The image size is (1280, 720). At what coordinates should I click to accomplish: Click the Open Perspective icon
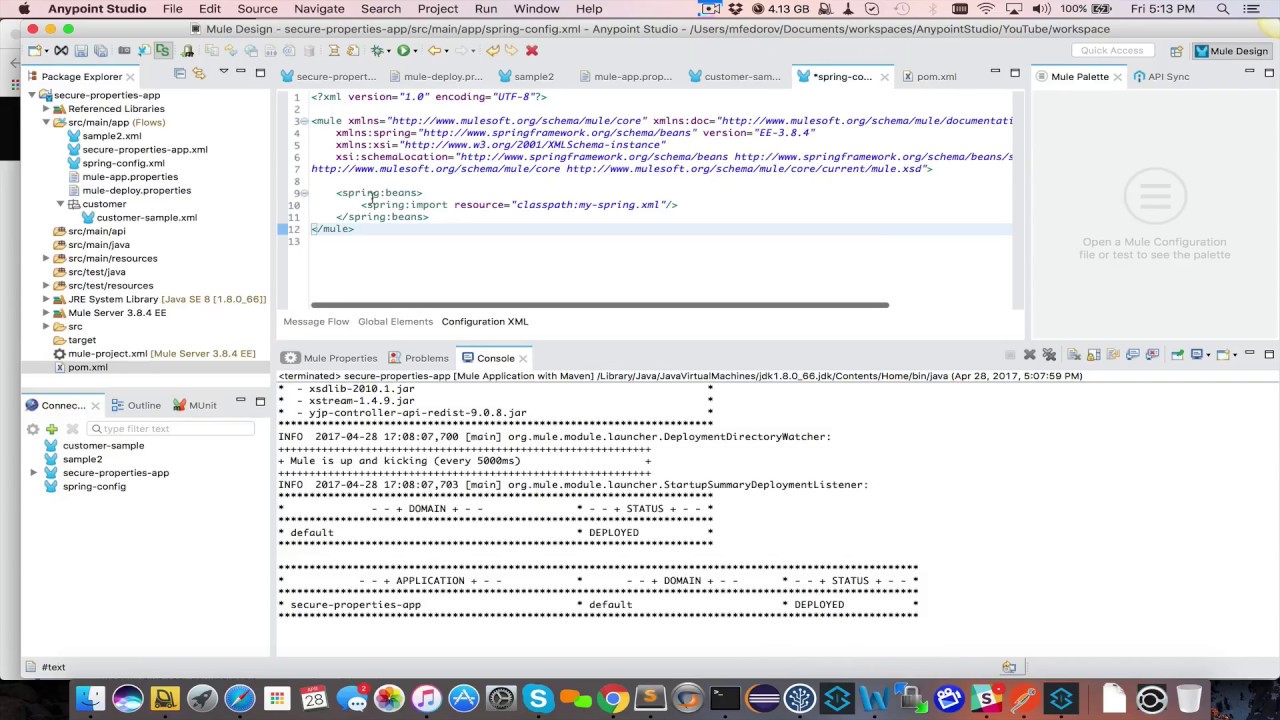click(x=1176, y=51)
